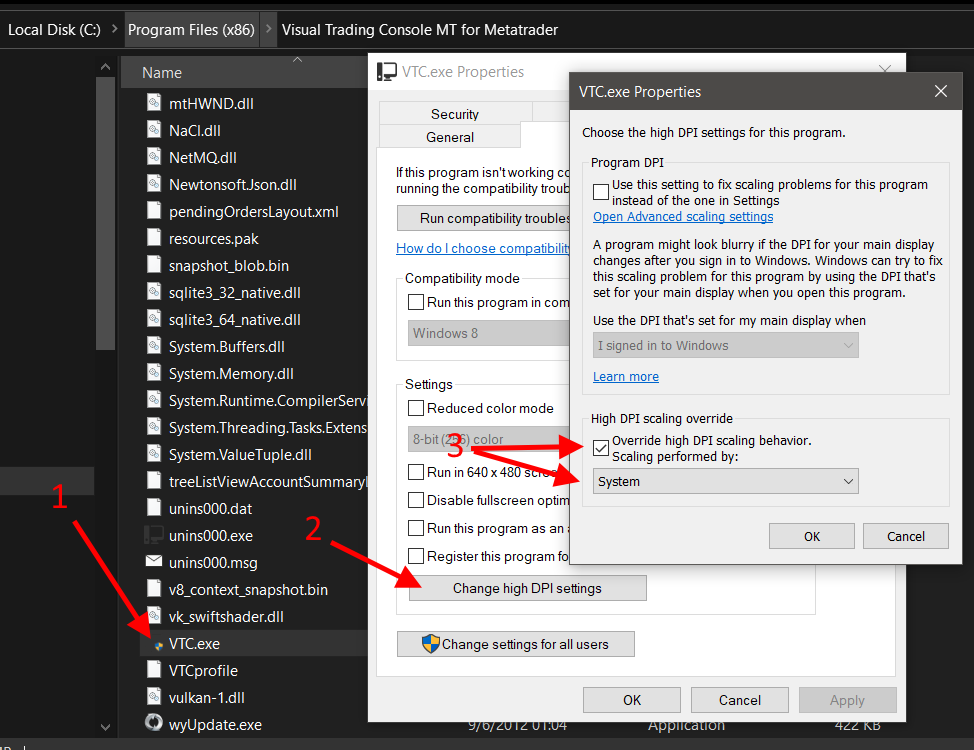Check Disable fullscreen optimizations
The width and height of the screenshot is (974, 750).
[x=416, y=500]
